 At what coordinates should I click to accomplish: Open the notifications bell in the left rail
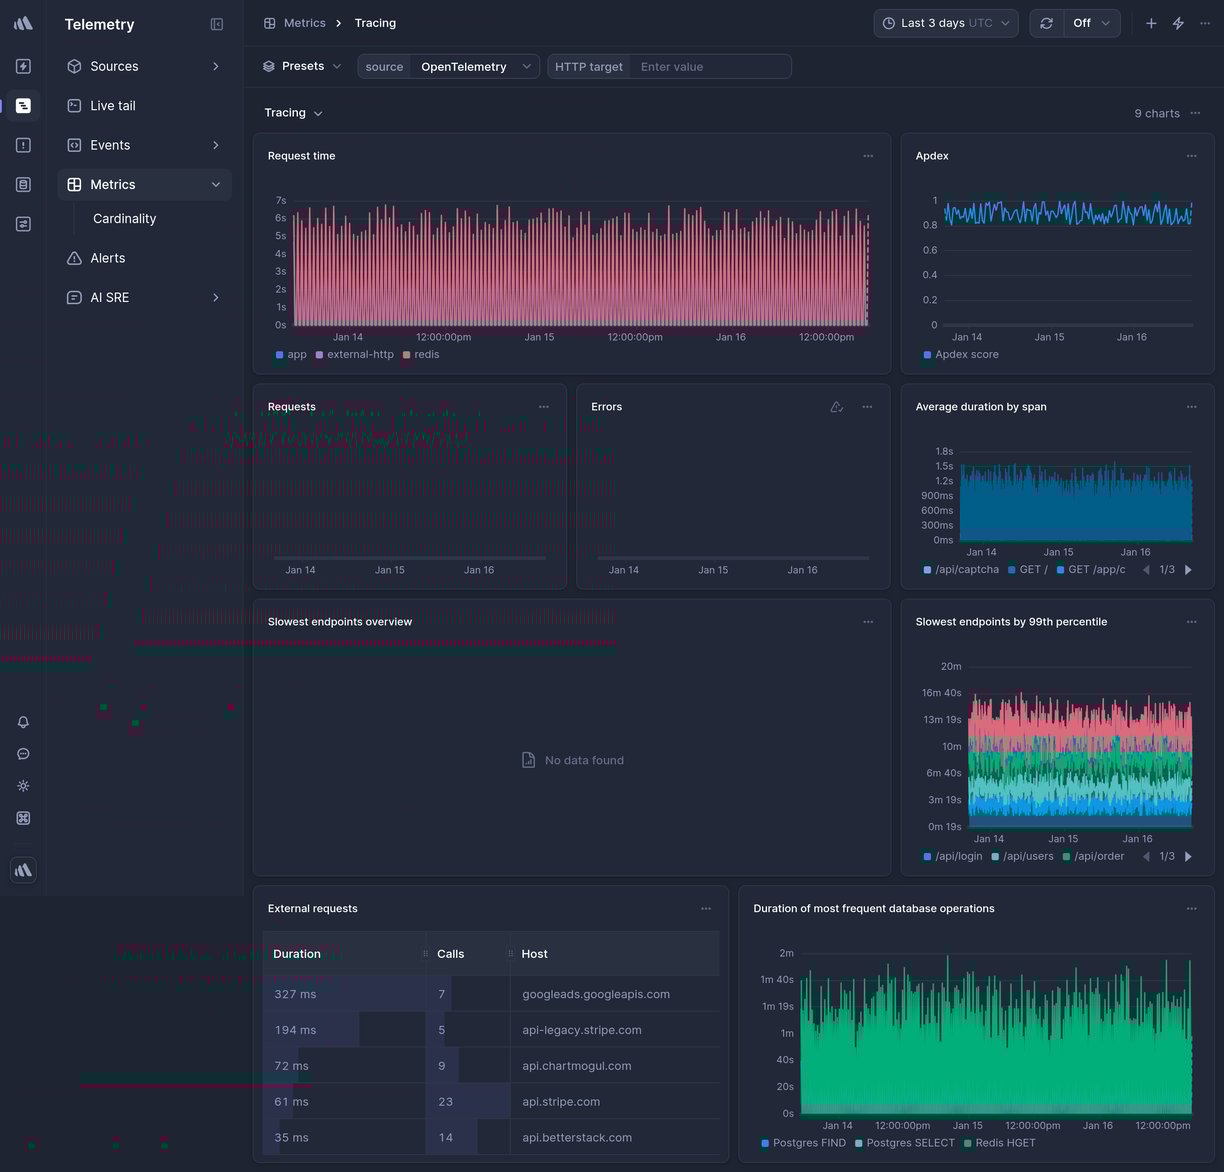pyautogui.click(x=23, y=721)
